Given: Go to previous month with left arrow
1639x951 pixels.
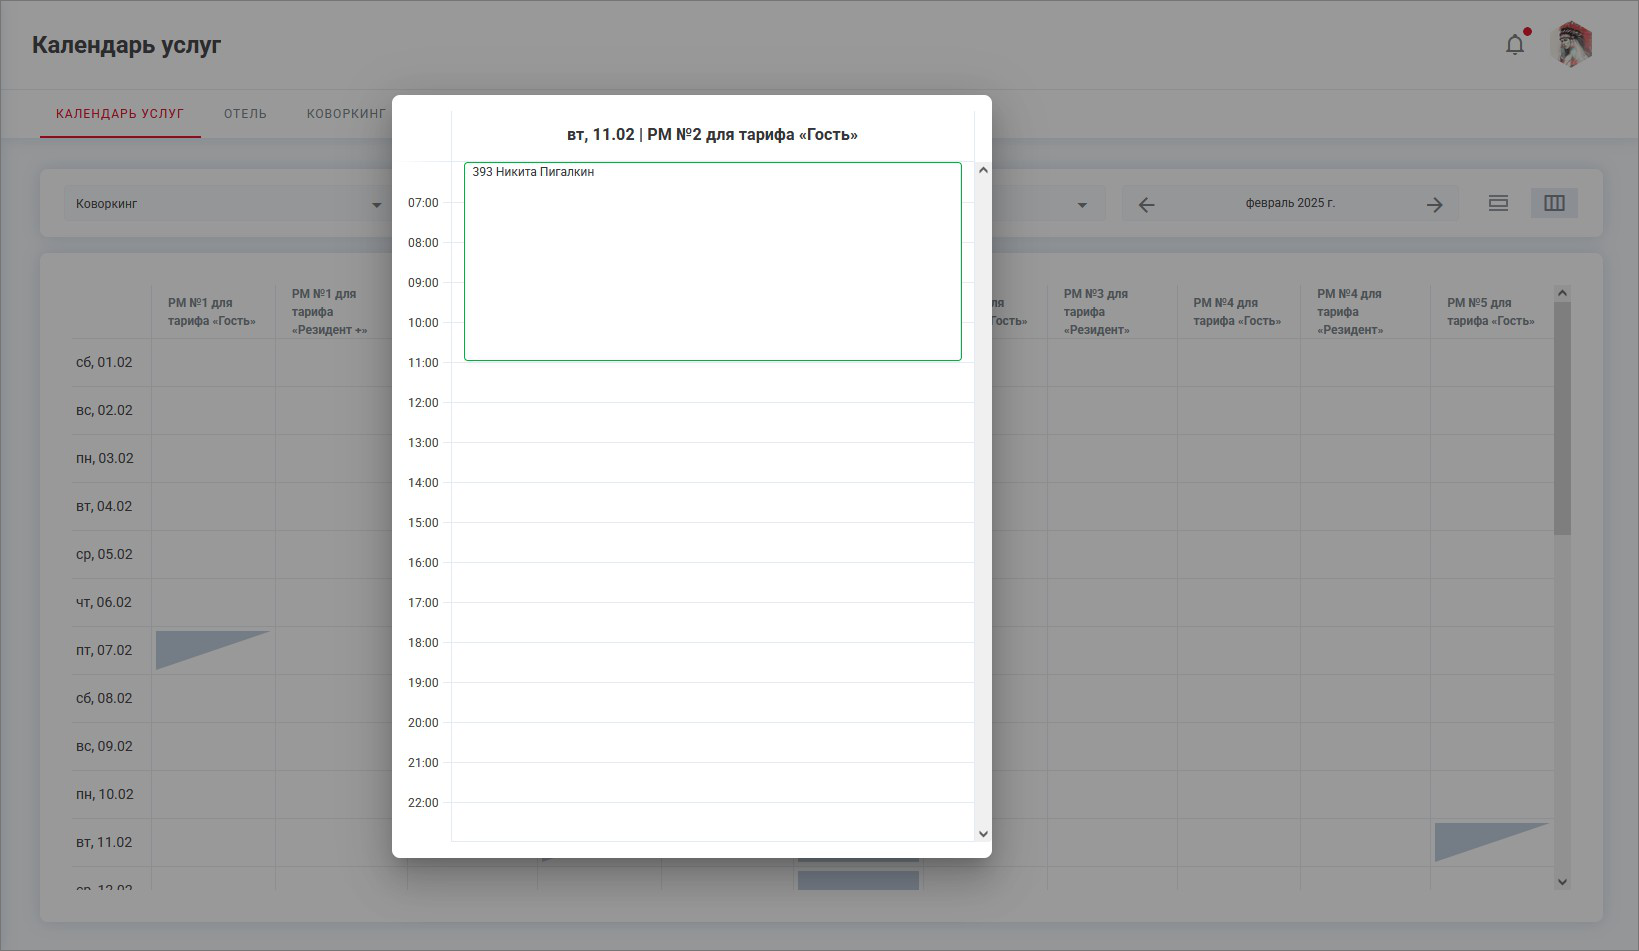Looking at the screenshot, I should click(x=1146, y=204).
